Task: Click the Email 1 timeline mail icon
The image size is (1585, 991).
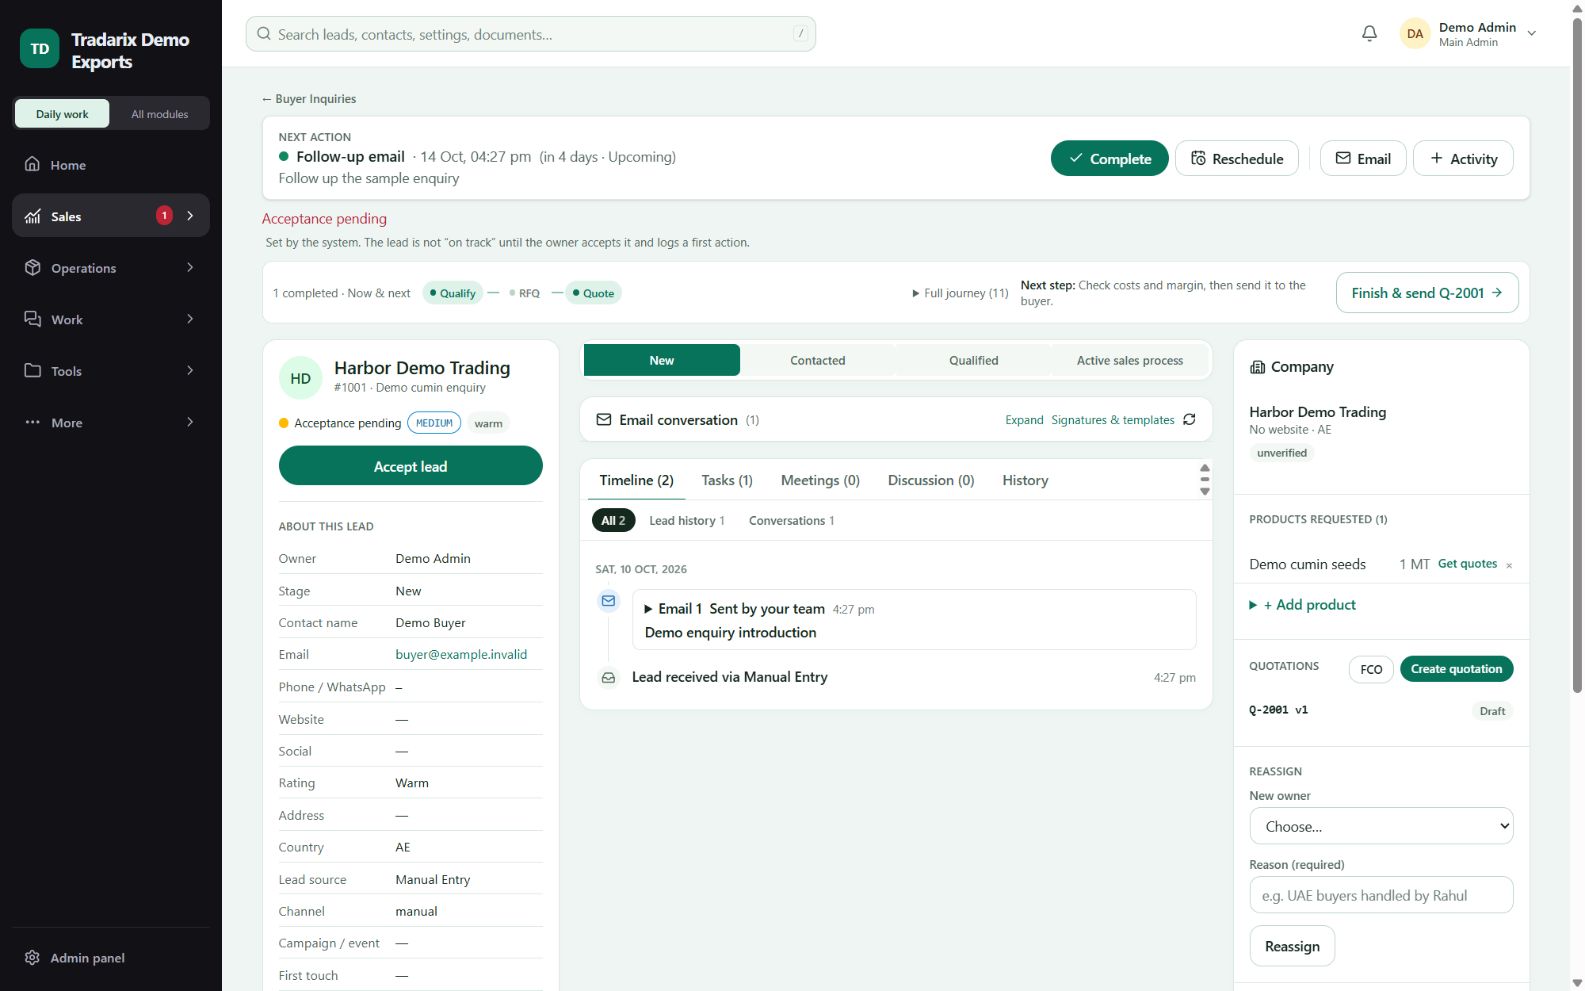Action: coord(608,601)
